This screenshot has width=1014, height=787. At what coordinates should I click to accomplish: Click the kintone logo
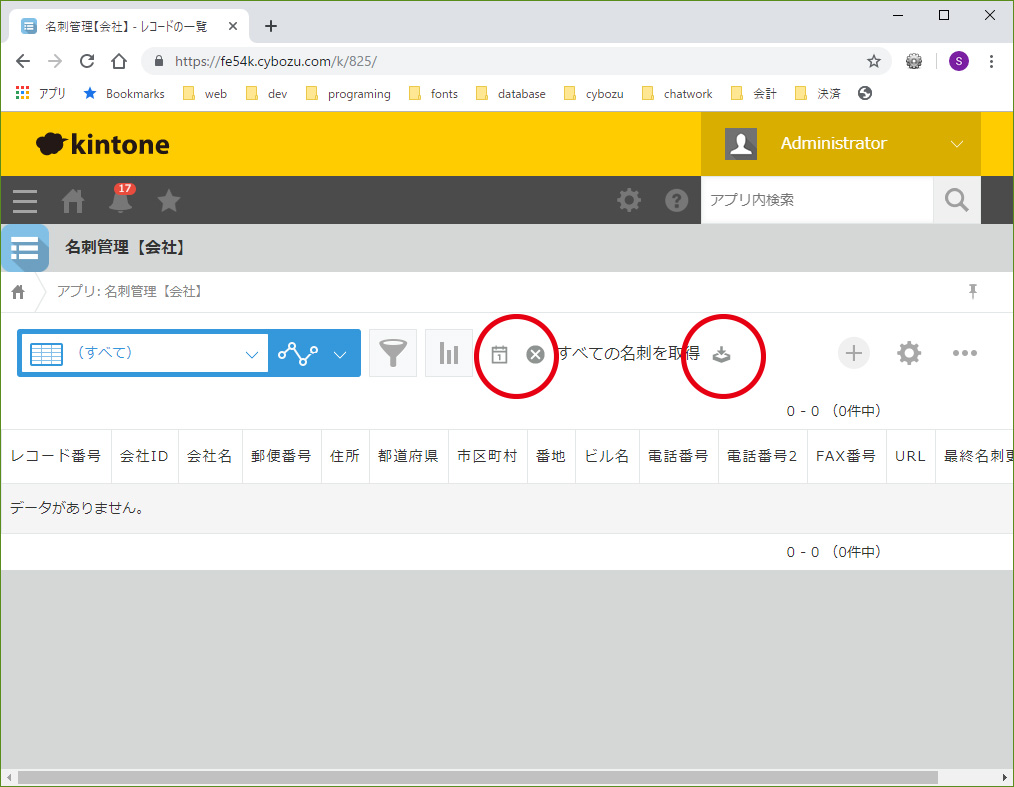[103, 144]
